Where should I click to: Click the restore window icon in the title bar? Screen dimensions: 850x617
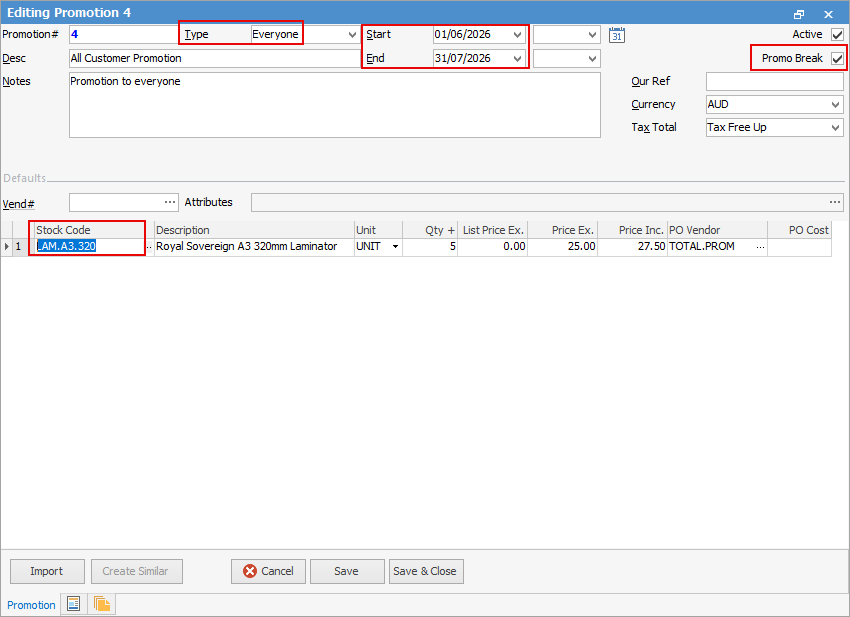(x=799, y=14)
